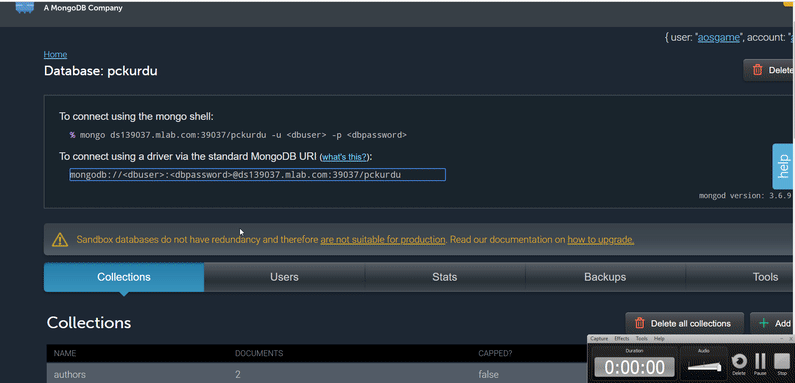Click the mongod version: 3.6.9 text
This screenshot has width=795, height=383.
coord(745,195)
